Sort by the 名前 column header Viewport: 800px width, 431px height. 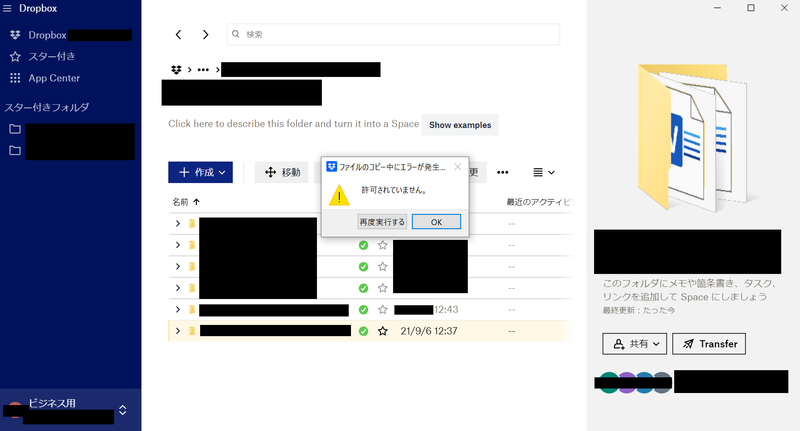pyautogui.click(x=186, y=202)
